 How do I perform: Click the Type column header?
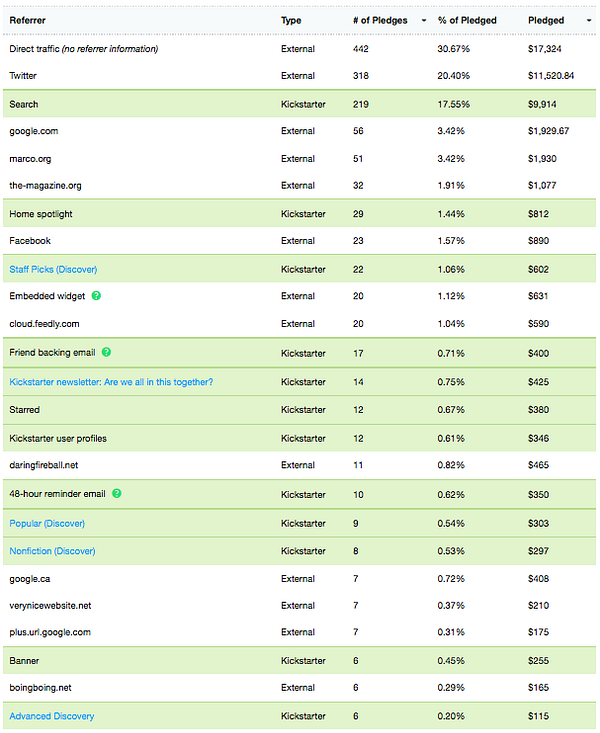[x=291, y=21]
